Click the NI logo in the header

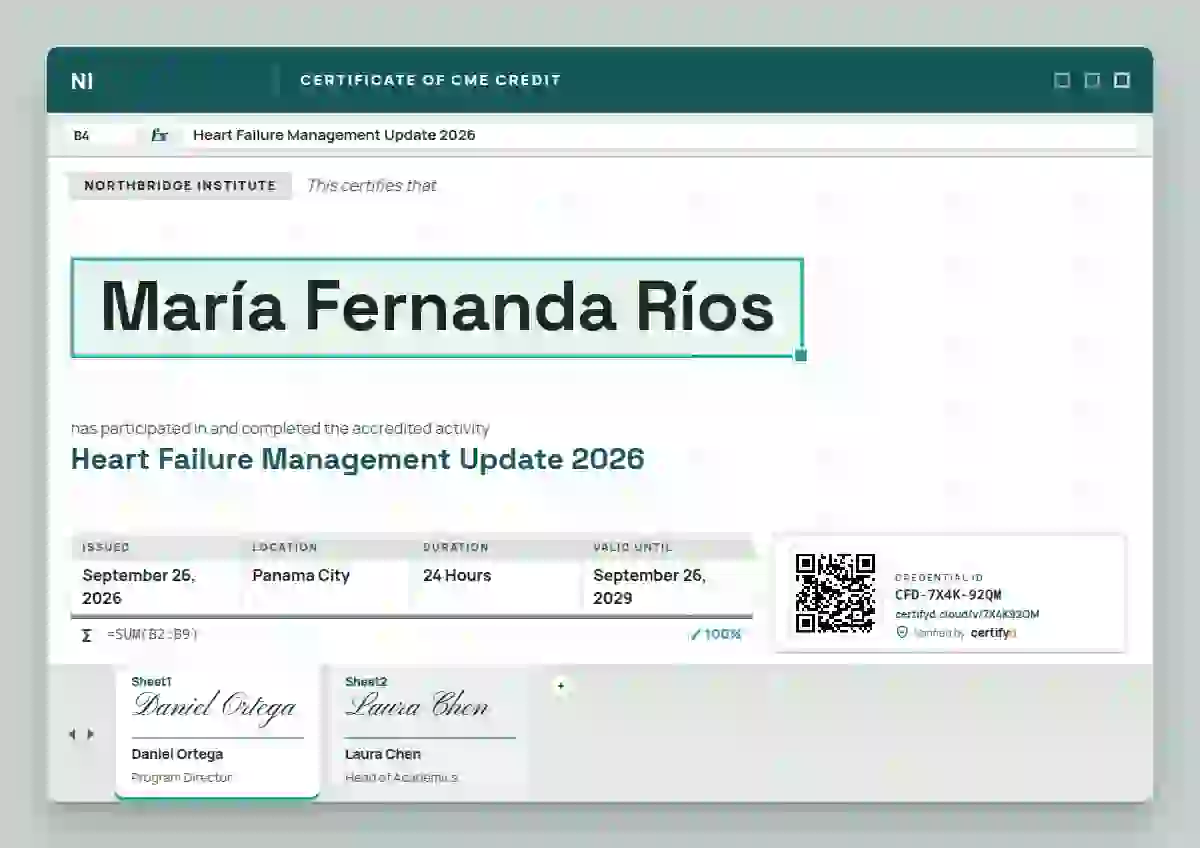82,81
